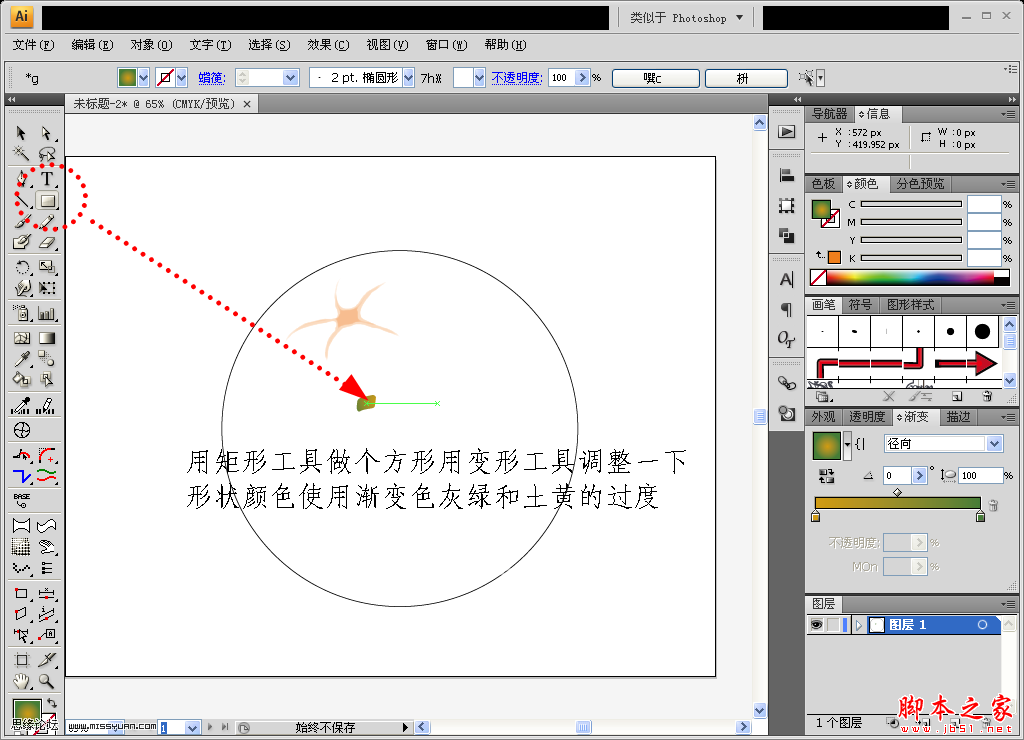Open the Paragraph panel icon
Image resolution: width=1024 pixels, height=740 pixels.
[x=786, y=309]
